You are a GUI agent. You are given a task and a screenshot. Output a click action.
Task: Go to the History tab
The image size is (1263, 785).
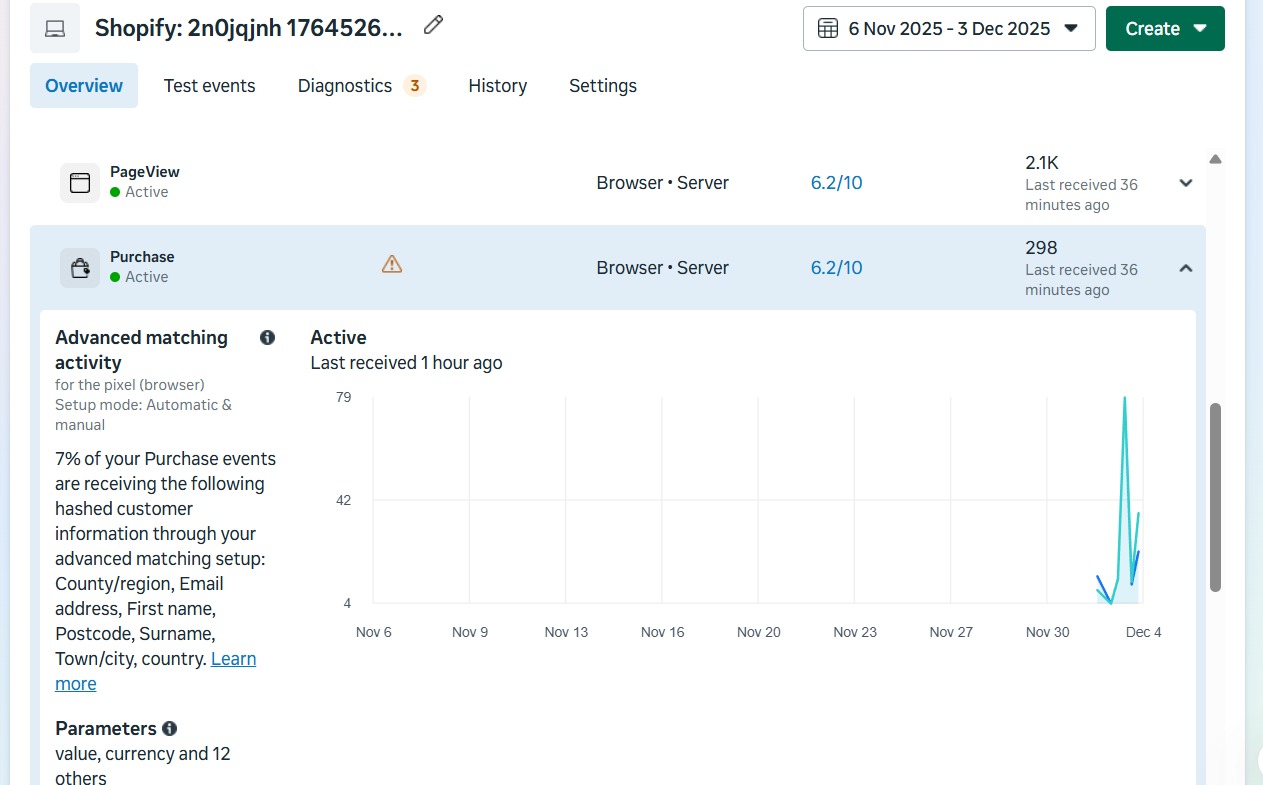point(497,86)
